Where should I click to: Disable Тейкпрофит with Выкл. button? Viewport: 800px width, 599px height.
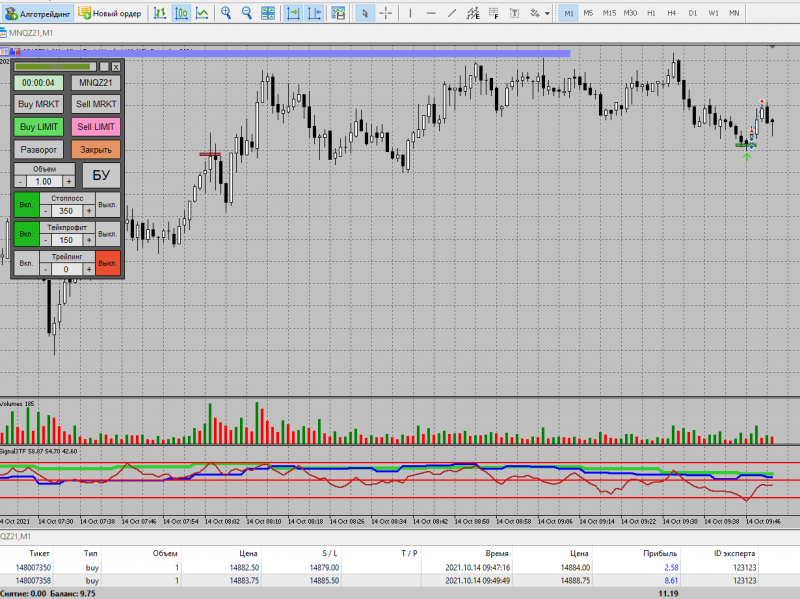(108, 234)
